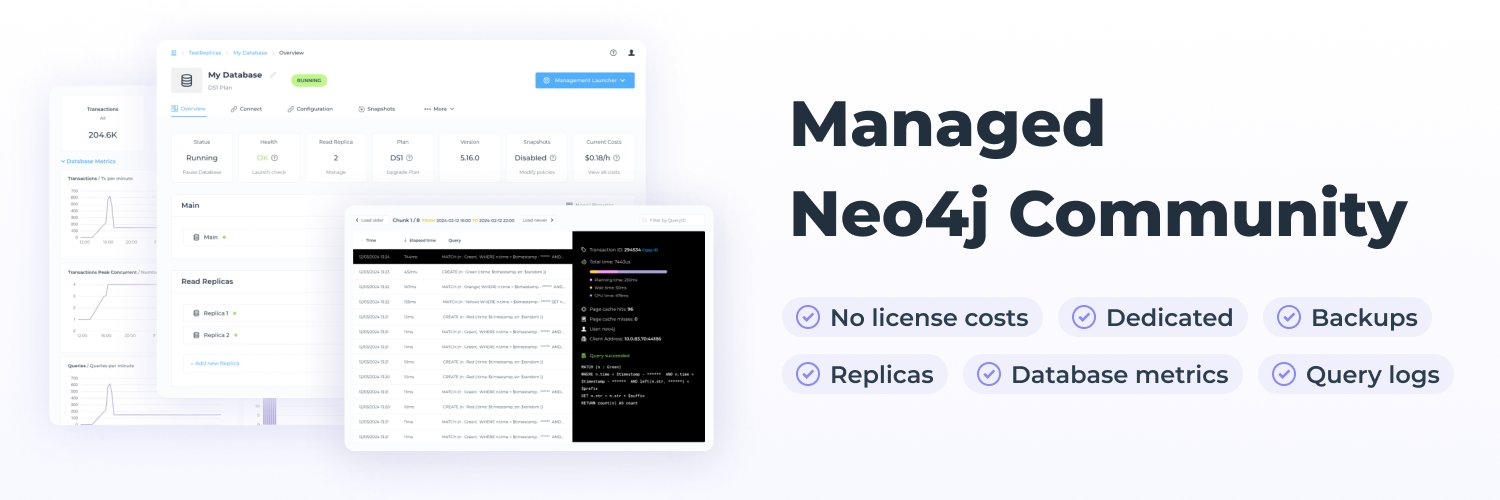Click Add new Replica link
The width and height of the screenshot is (1500, 500).
pyautogui.click(x=215, y=363)
